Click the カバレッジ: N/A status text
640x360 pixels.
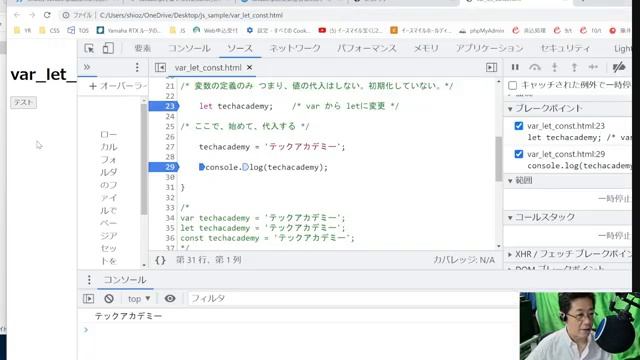click(x=464, y=260)
